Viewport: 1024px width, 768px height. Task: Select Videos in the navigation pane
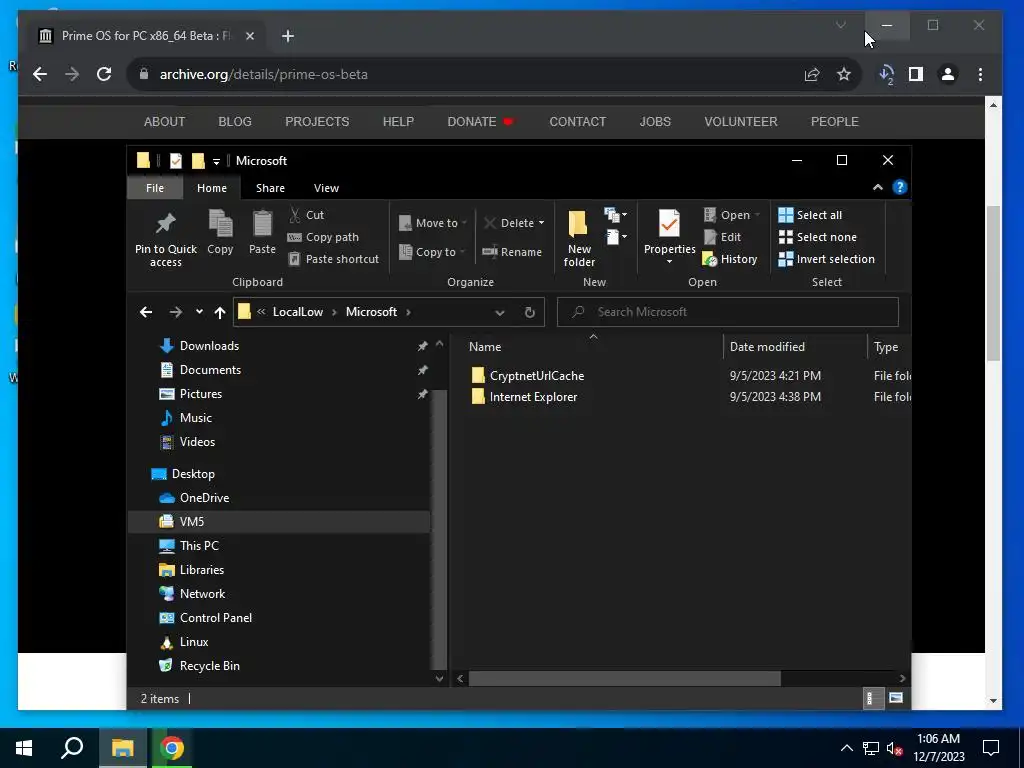(197, 442)
